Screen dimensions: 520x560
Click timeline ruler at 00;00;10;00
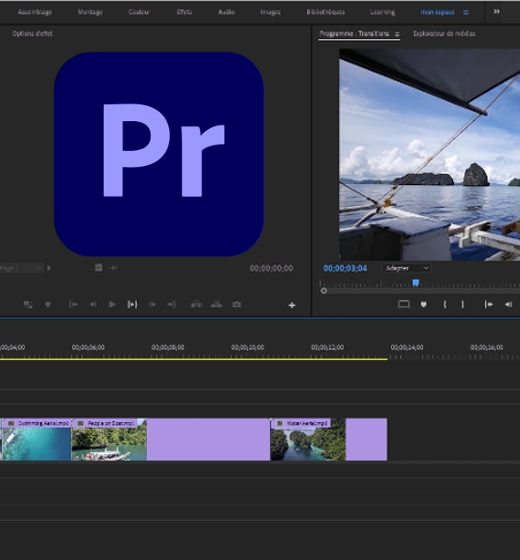[248, 348]
